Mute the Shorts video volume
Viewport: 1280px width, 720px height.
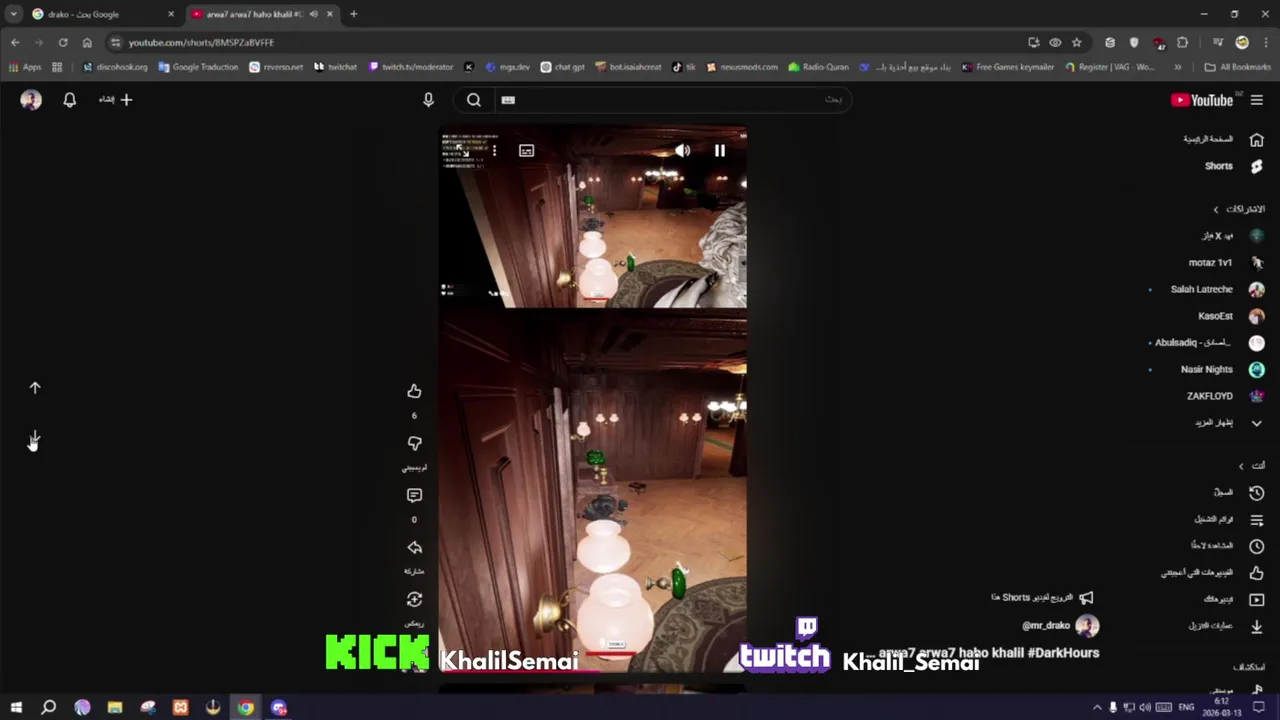click(x=682, y=151)
